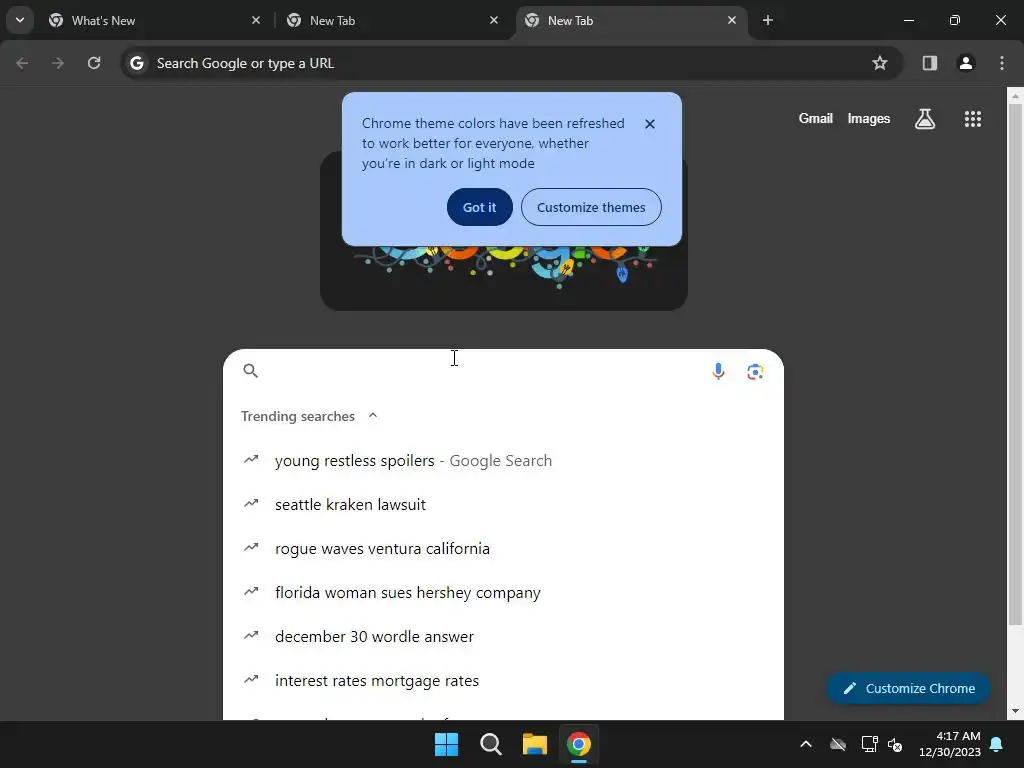The height and width of the screenshot is (768, 1024).
Task: Go back with the back arrow
Action: (x=22, y=63)
